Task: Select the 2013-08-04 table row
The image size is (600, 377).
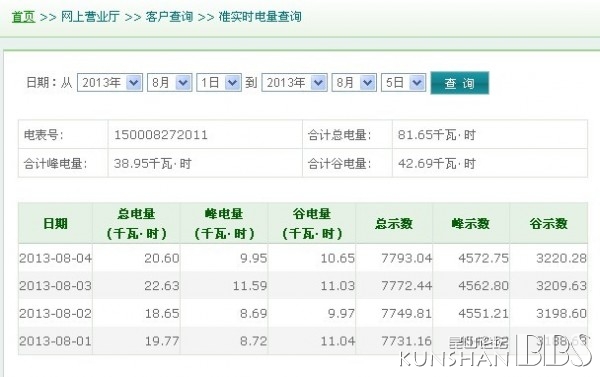Action: [x=303, y=258]
